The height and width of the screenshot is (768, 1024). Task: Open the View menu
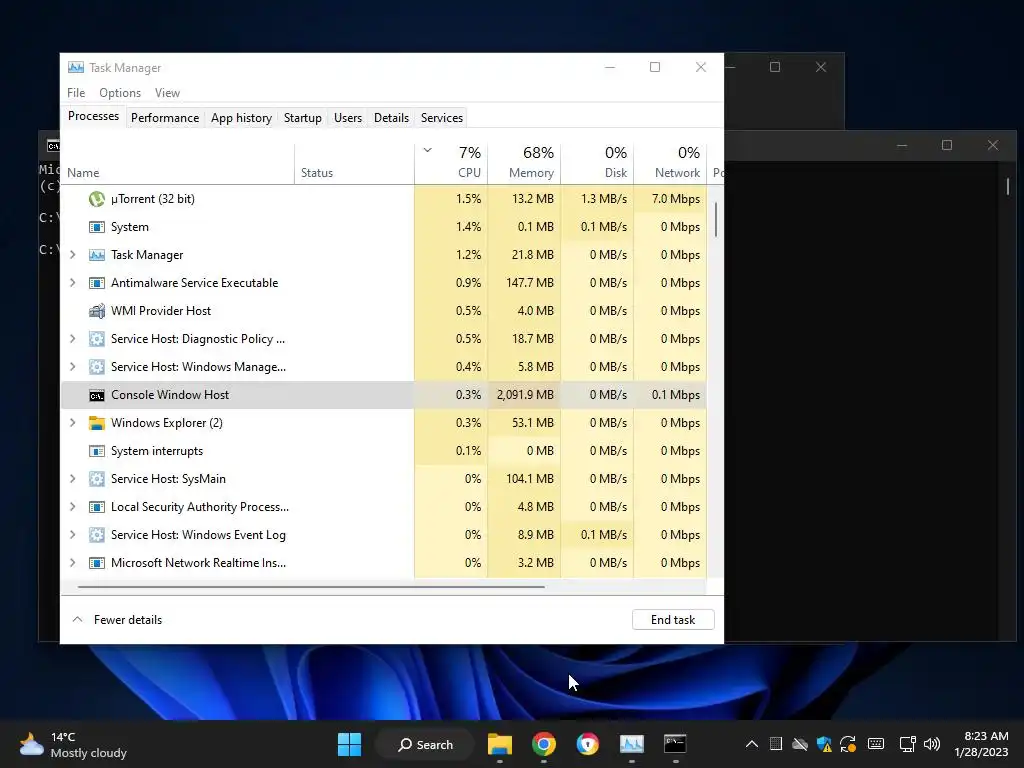click(167, 93)
